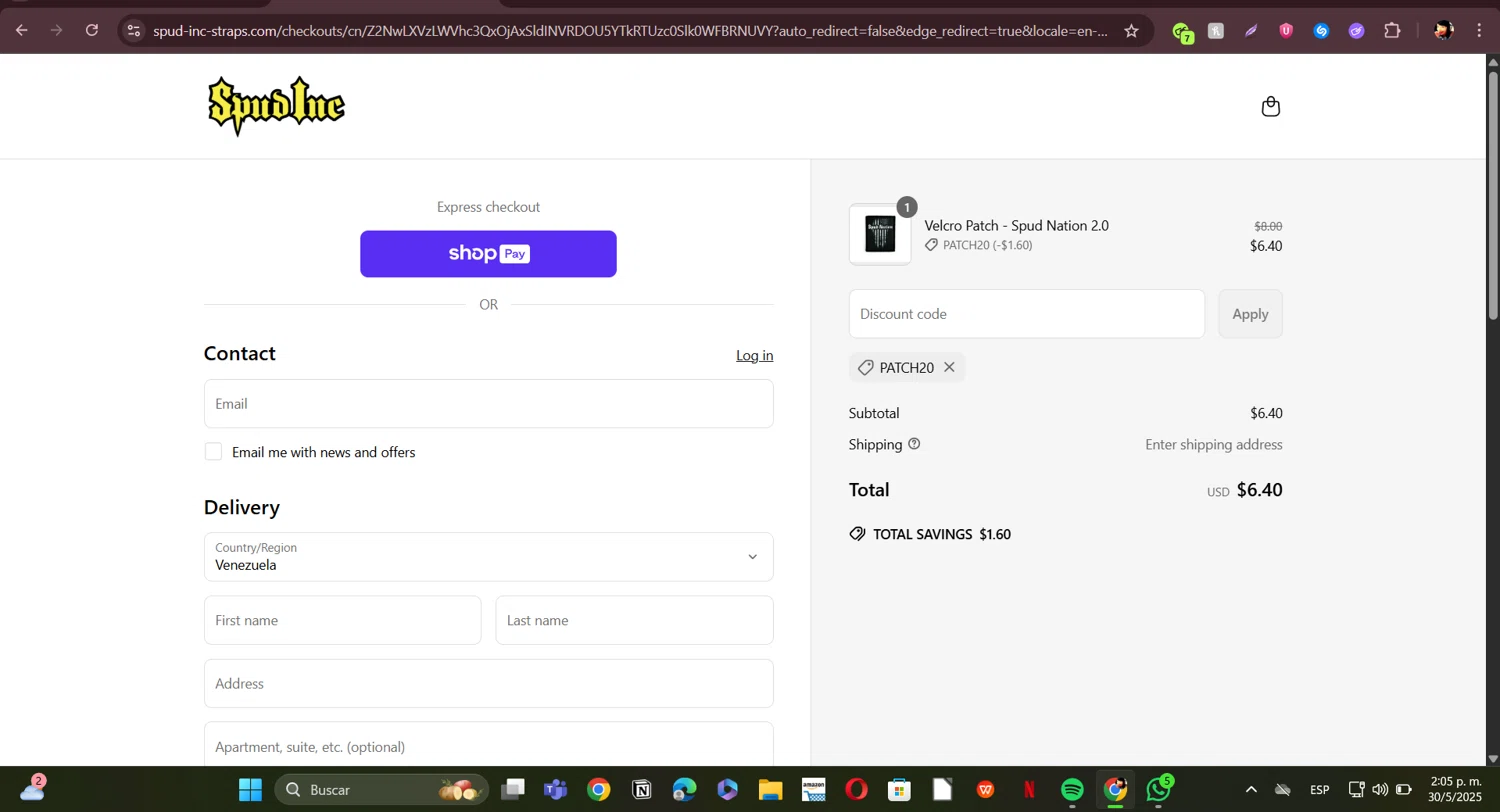Image resolution: width=1500 pixels, height=812 pixels.
Task: Open the Windows Start menu
Action: pyautogui.click(x=250, y=790)
